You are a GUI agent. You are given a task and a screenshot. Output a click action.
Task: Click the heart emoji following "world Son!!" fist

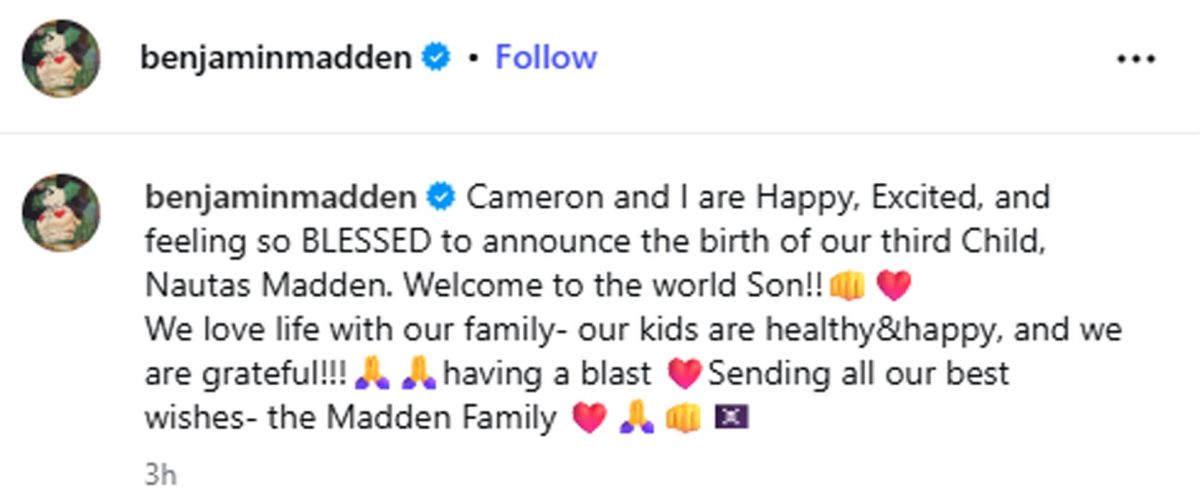pyautogui.click(x=893, y=287)
